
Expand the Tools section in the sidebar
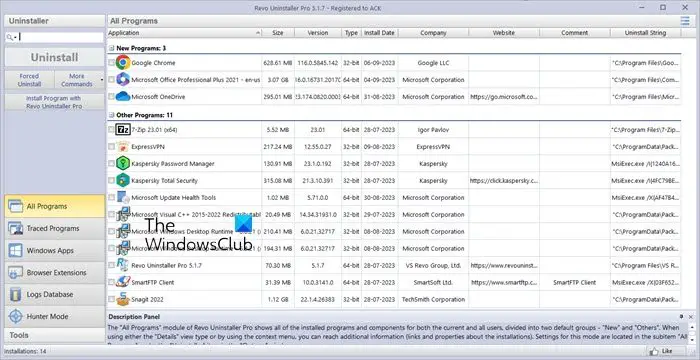pyautogui.click(x=55, y=335)
